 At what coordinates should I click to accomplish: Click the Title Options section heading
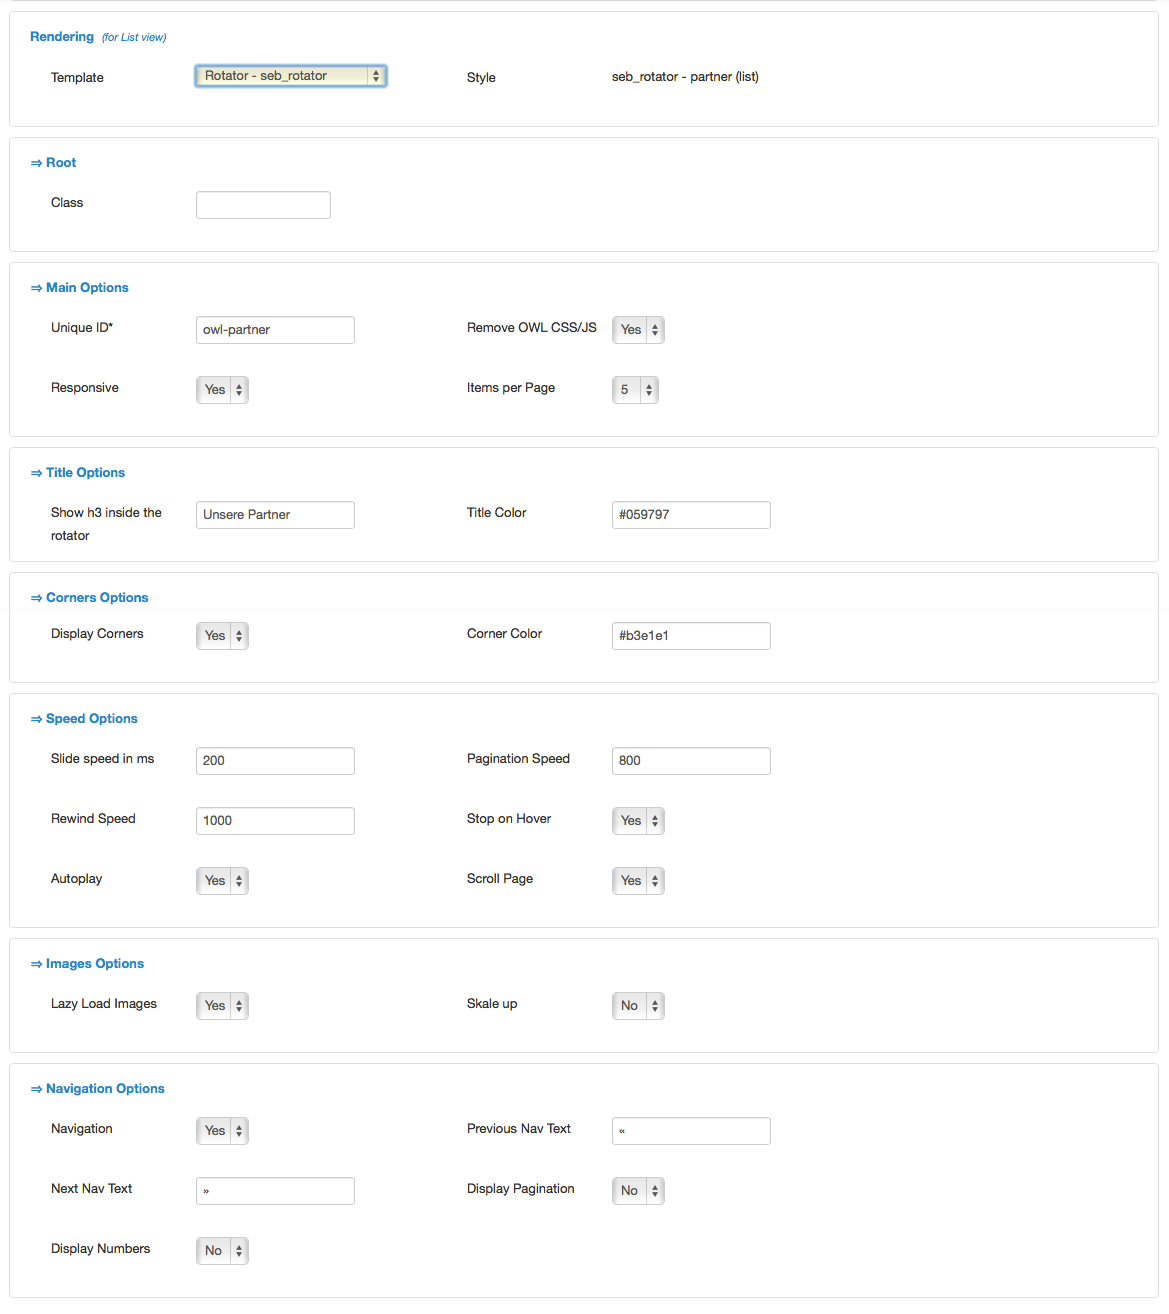point(78,473)
